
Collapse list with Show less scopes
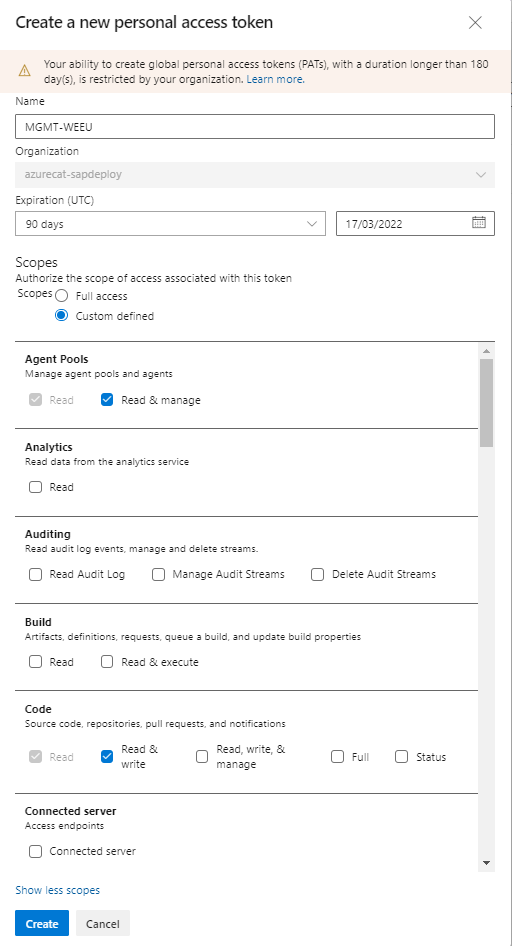pyautogui.click(x=57, y=890)
